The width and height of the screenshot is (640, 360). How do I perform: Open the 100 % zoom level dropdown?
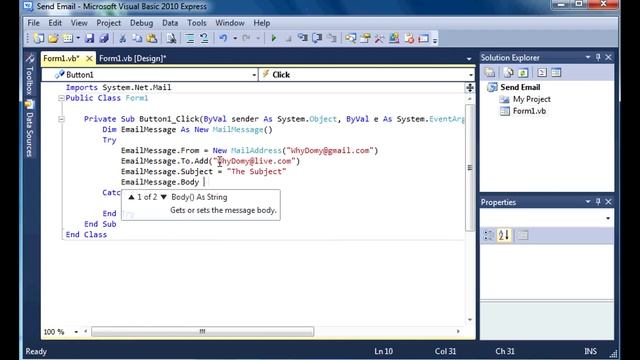pyautogui.click(x=76, y=332)
